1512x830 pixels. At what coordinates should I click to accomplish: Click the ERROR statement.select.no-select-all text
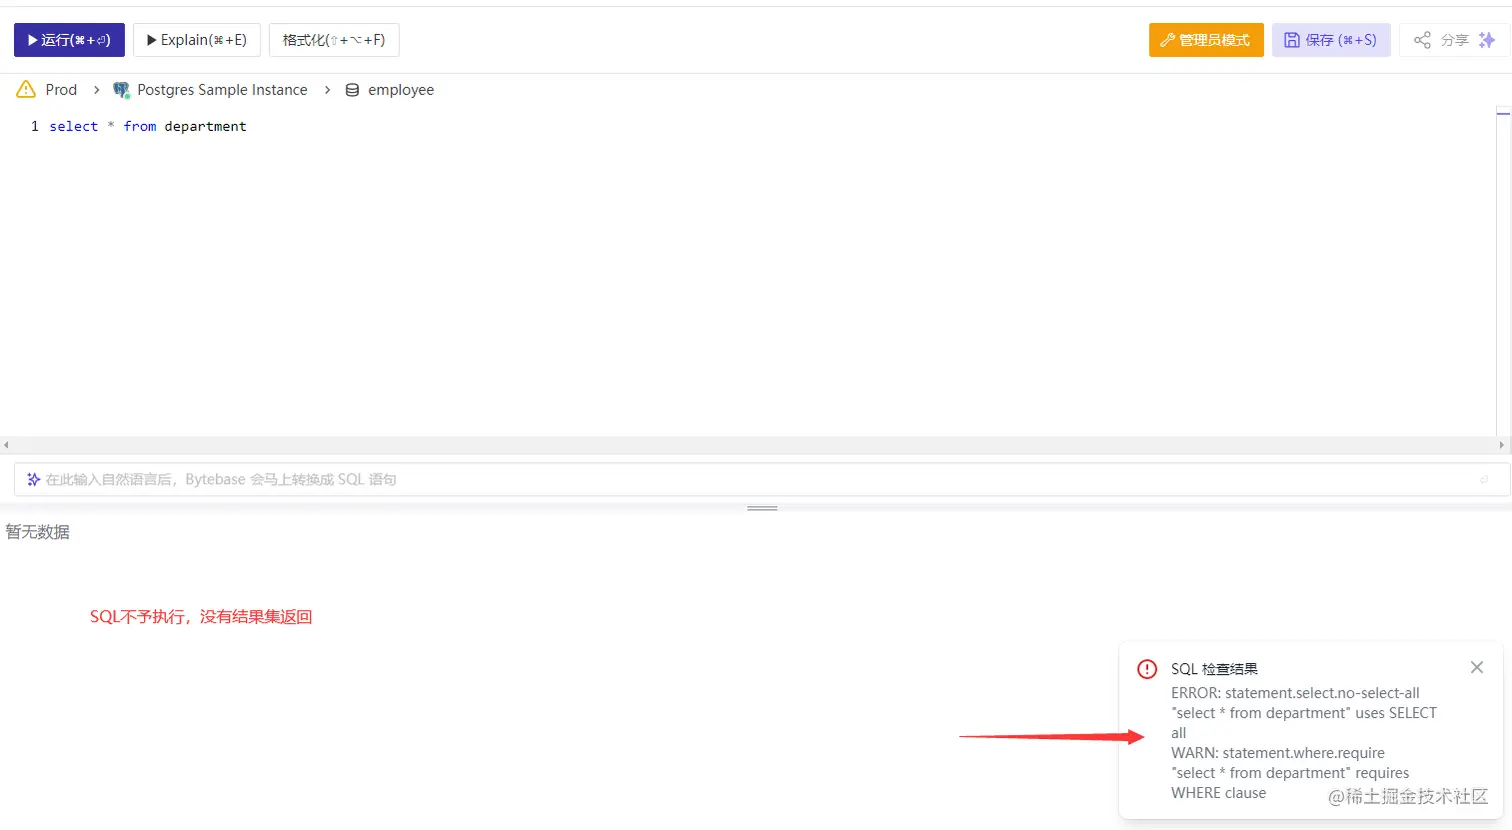tap(1295, 693)
